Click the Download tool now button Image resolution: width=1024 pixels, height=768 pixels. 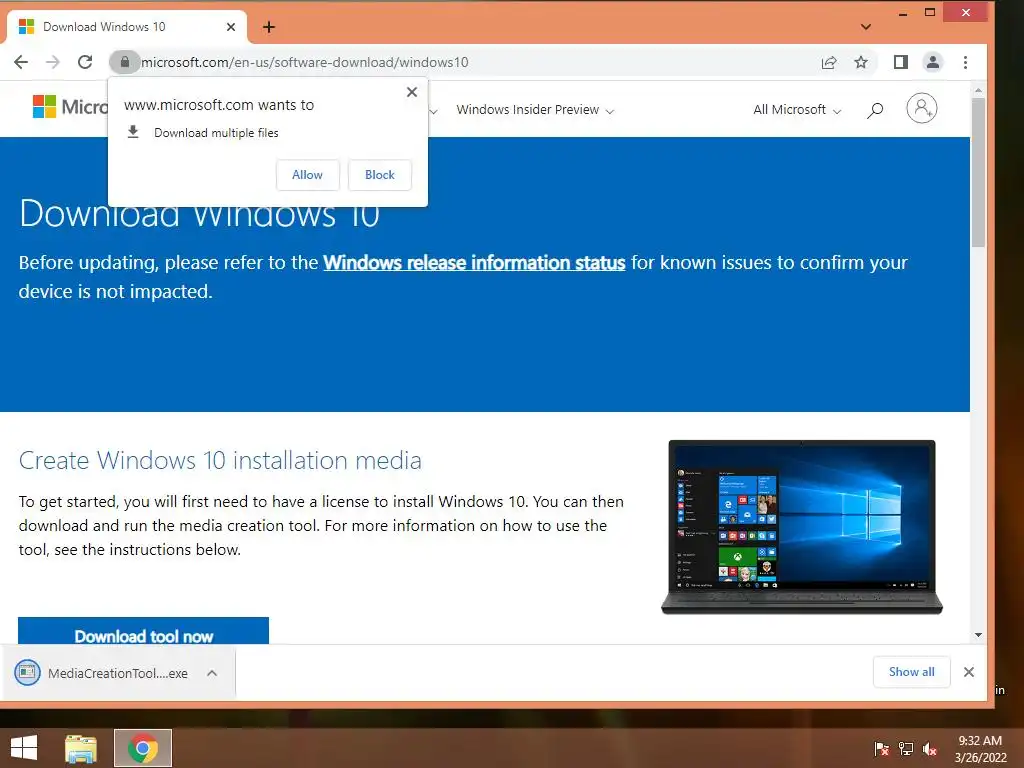pyautogui.click(x=144, y=631)
